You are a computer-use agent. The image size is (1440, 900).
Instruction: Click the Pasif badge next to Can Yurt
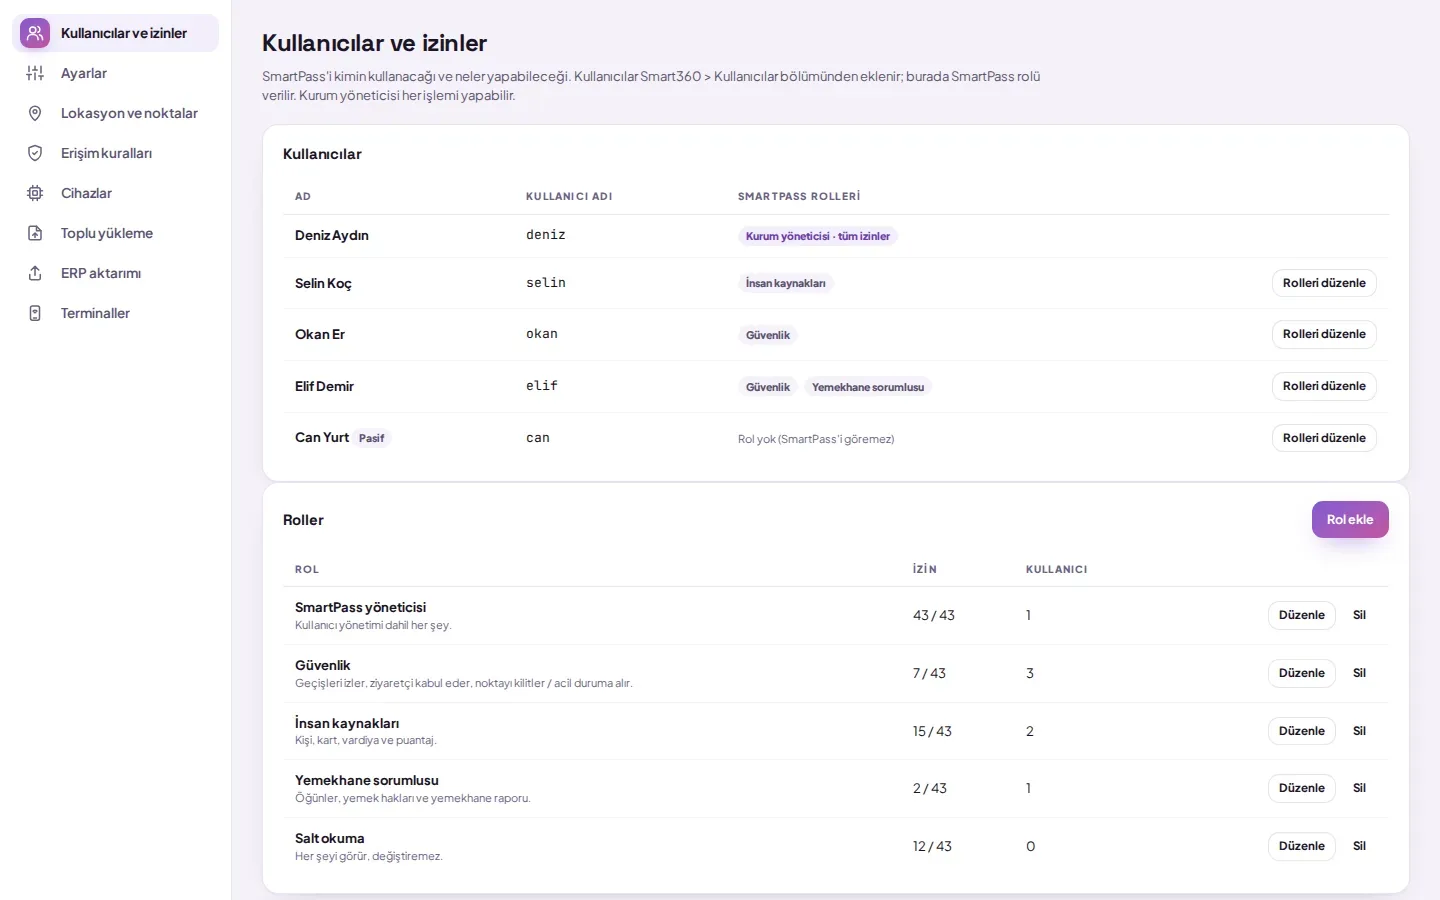pyautogui.click(x=372, y=438)
